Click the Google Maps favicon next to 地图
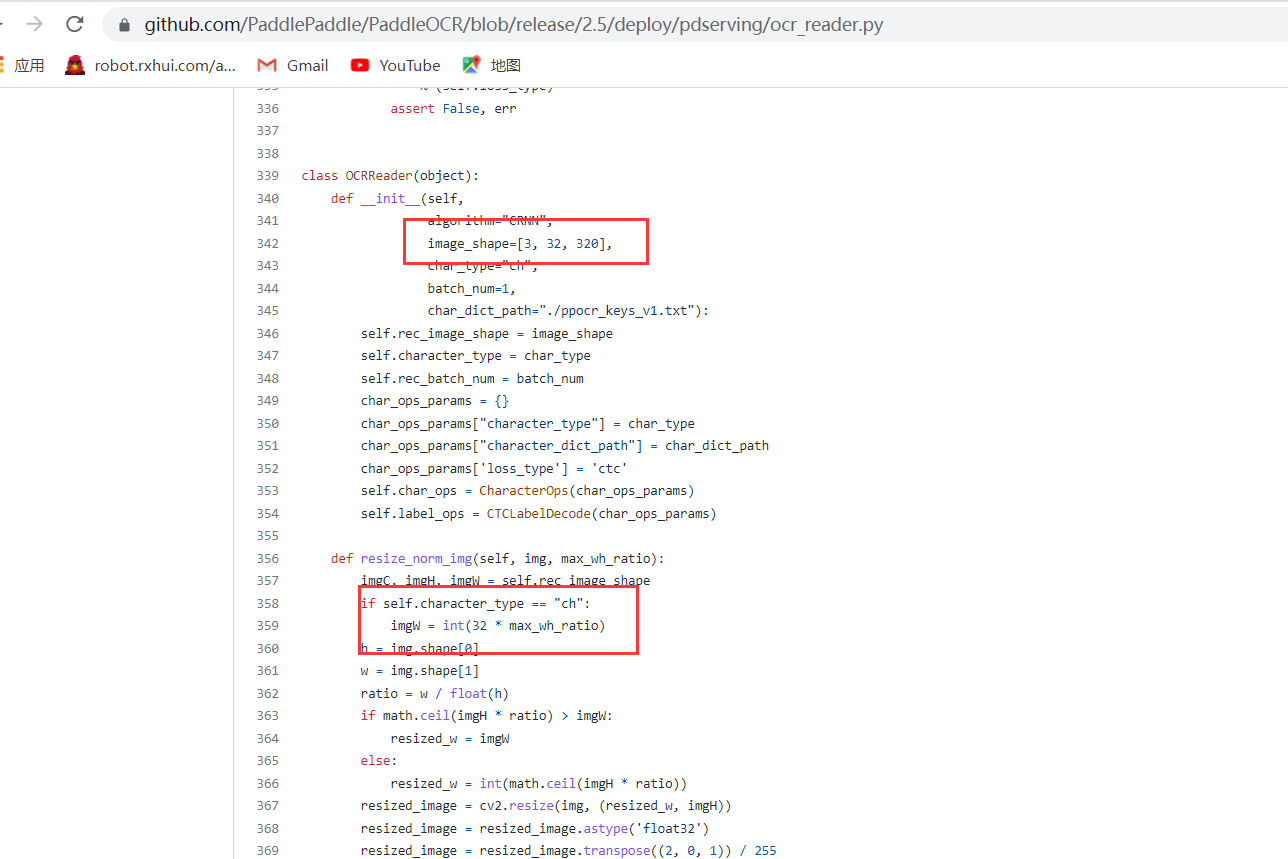The image size is (1288, 859). point(470,64)
